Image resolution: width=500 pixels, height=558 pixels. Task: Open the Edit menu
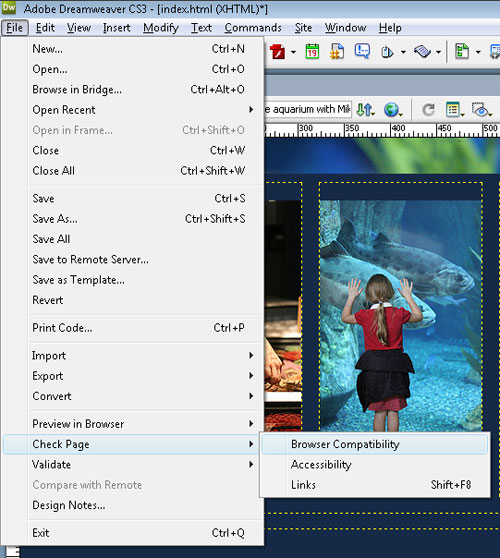pyautogui.click(x=45, y=28)
